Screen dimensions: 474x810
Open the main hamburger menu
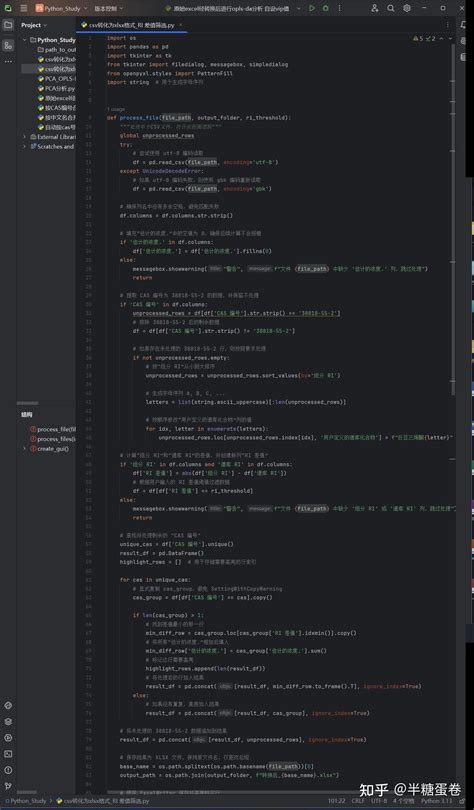[x=23, y=8]
